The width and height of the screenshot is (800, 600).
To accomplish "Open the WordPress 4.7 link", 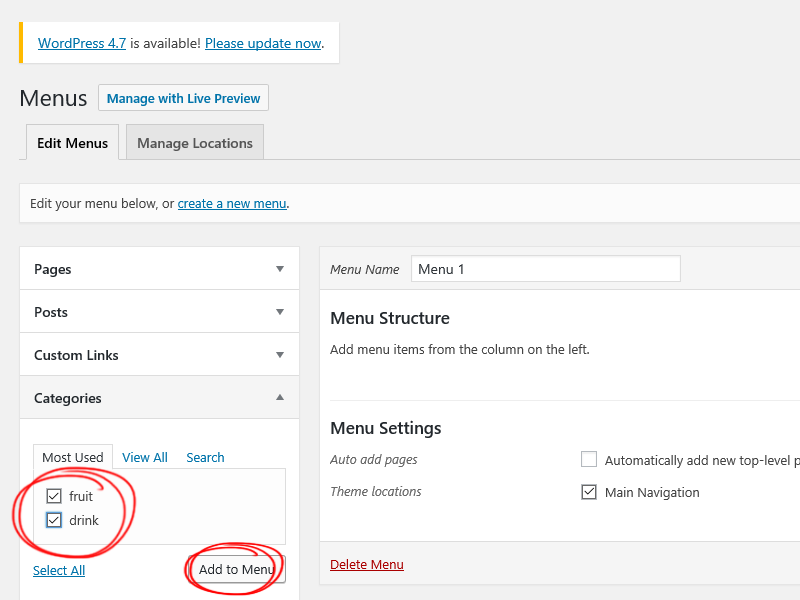I will click(x=82, y=43).
